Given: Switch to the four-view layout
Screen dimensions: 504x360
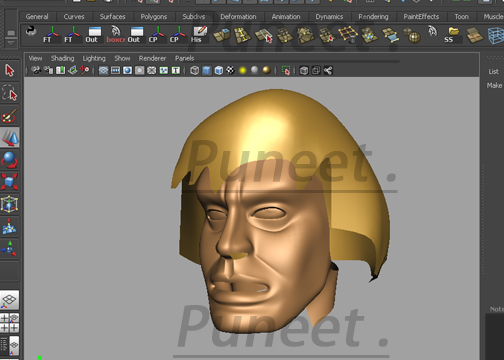Looking at the screenshot, I should (x=10, y=323).
